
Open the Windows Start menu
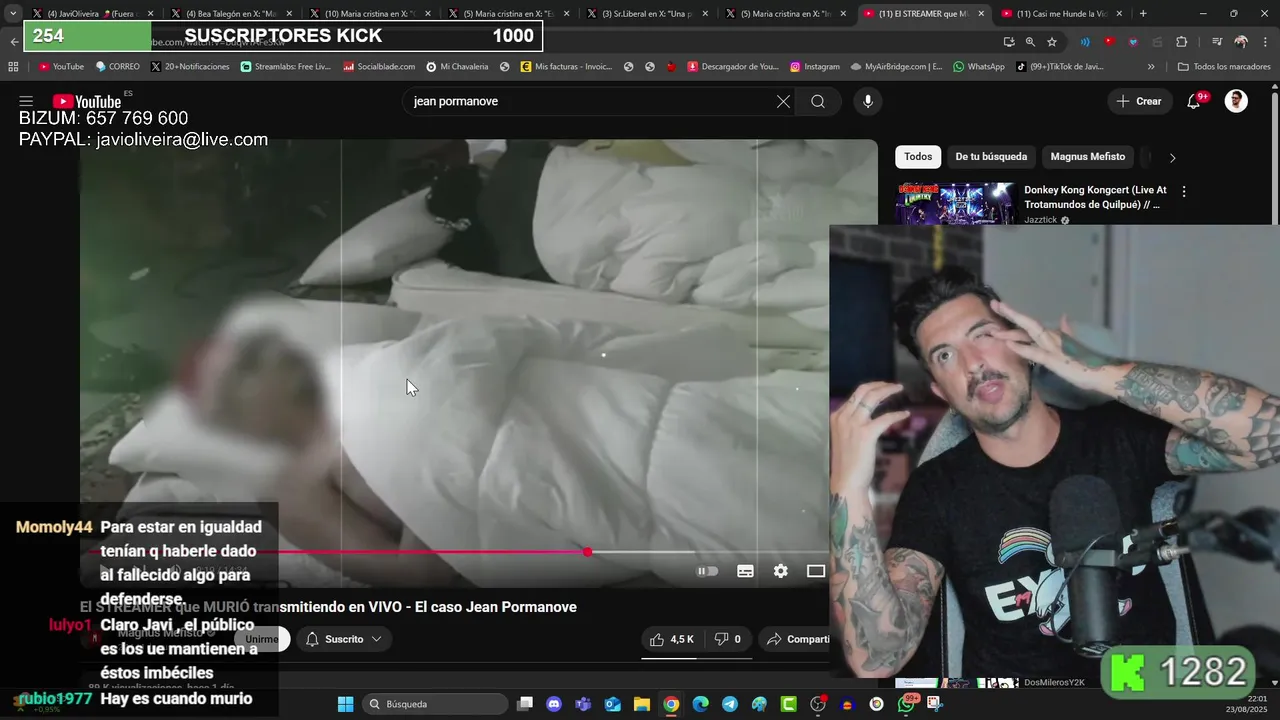click(x=345, y=704)
